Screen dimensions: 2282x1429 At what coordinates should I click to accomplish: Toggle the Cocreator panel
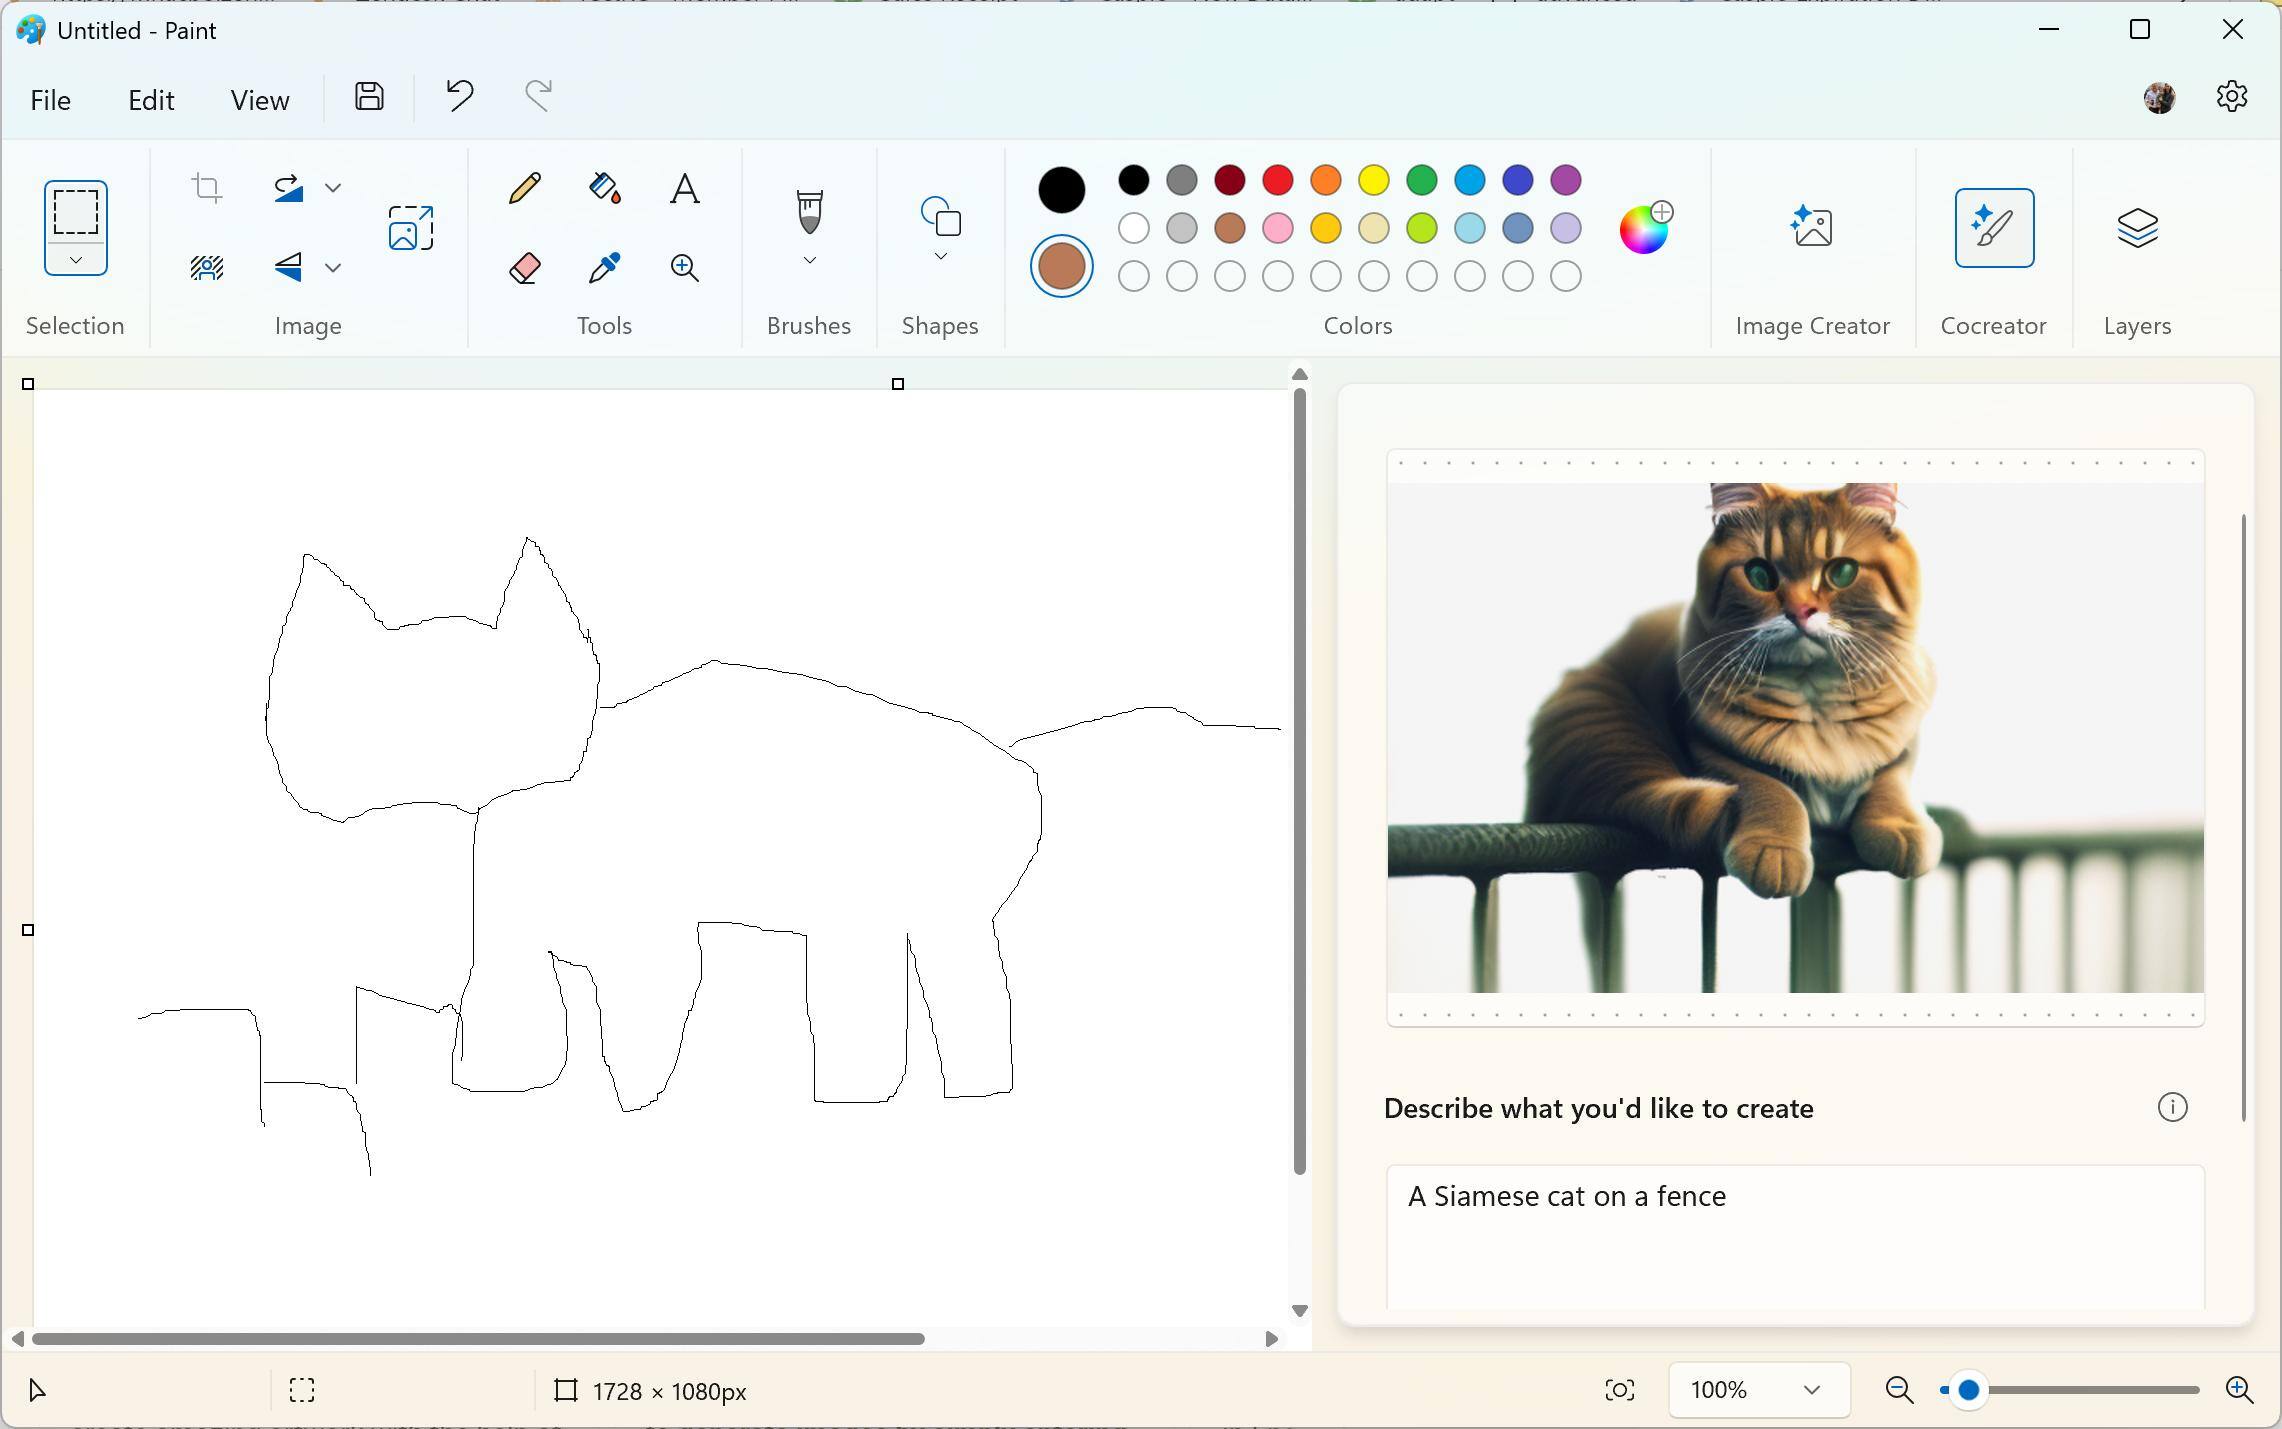coord(1993,228)
